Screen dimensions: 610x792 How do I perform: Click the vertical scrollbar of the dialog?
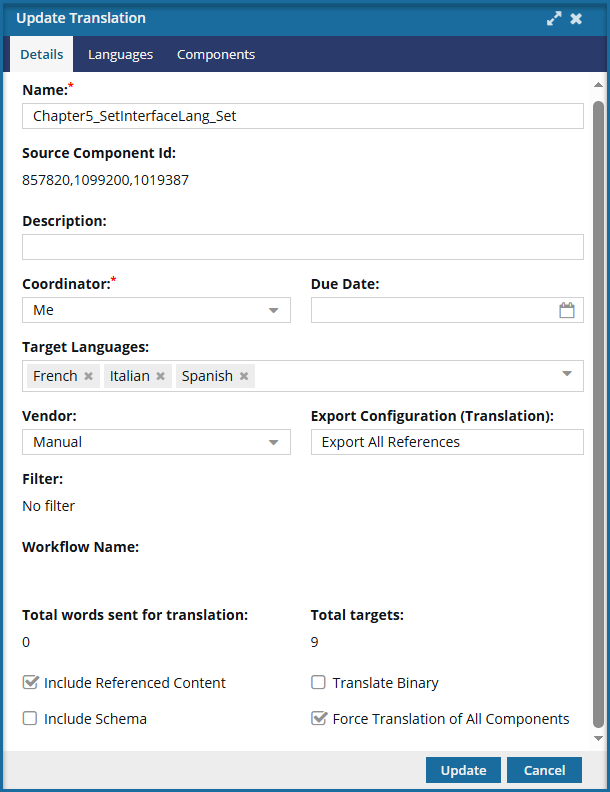pyautogui.click(x=598, y=400)
